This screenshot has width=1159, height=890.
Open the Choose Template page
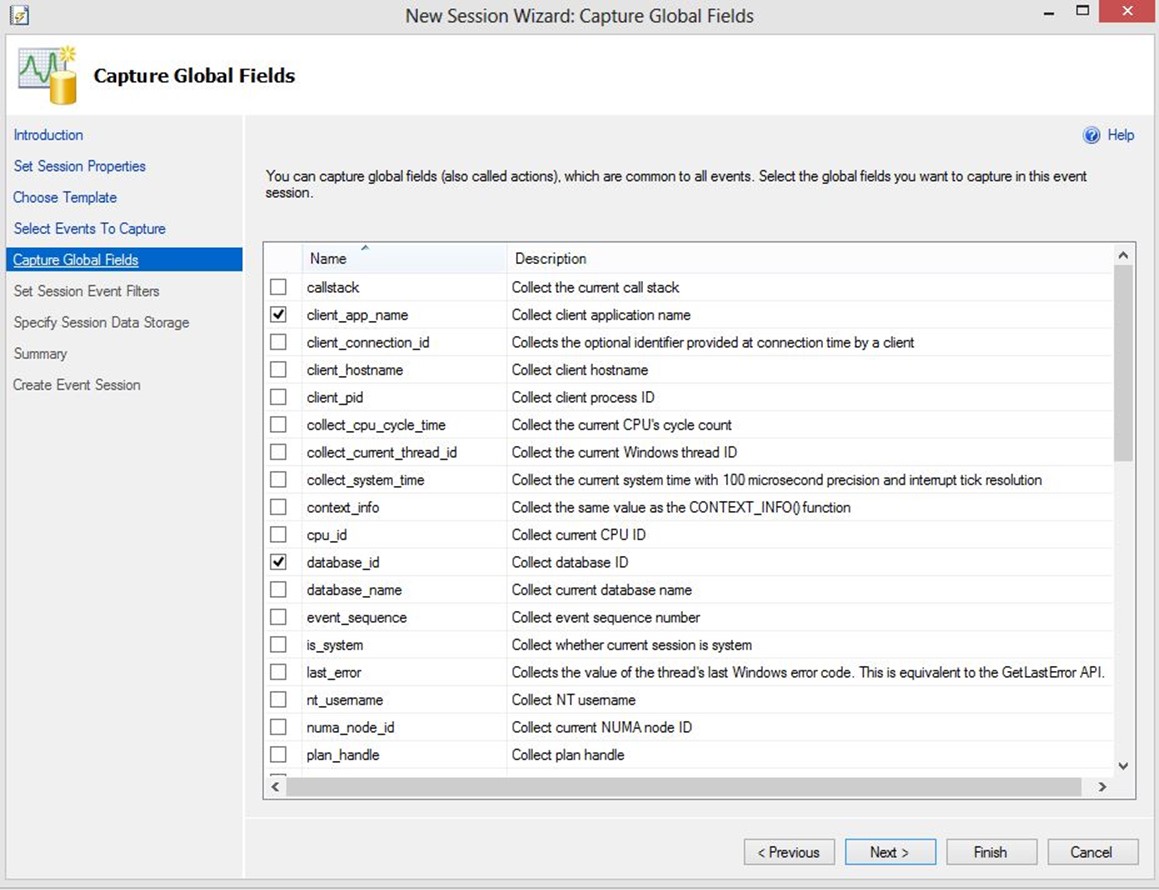pos(65,197)
